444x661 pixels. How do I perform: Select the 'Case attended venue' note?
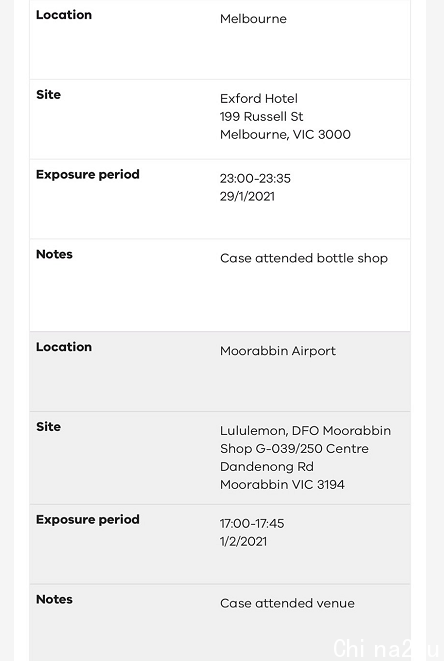click(287, 604)
